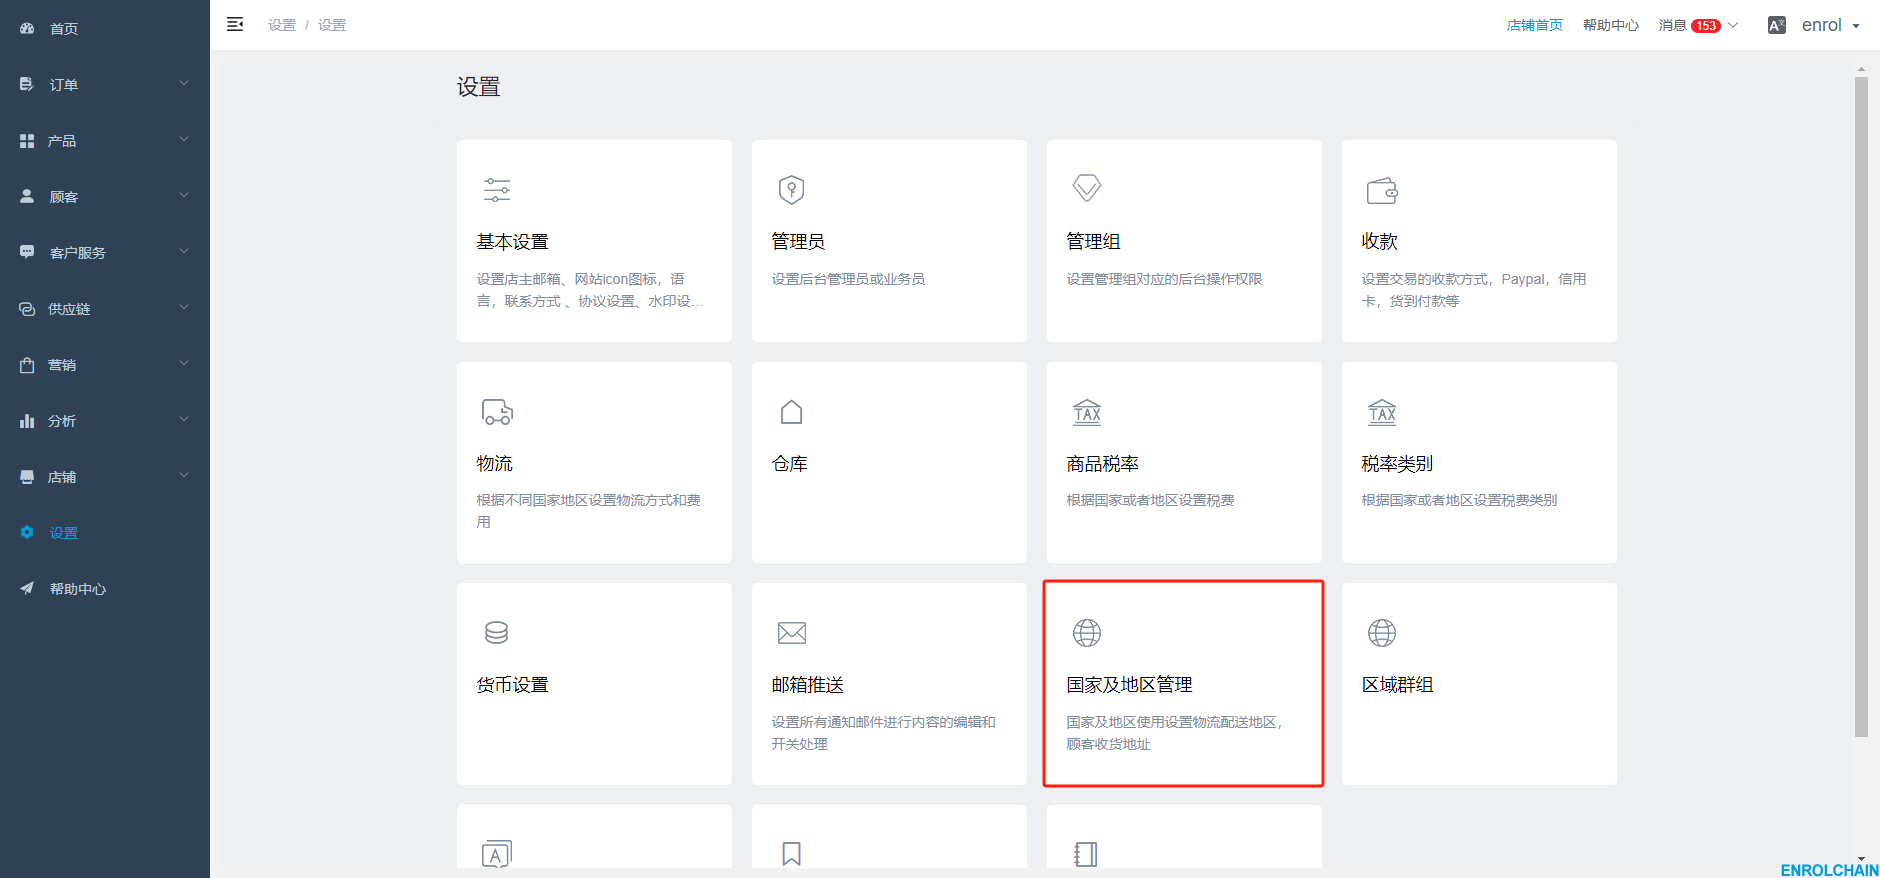
Task: Click the diamond icon on 管理组 card
Action: (x=1087, y=188)
